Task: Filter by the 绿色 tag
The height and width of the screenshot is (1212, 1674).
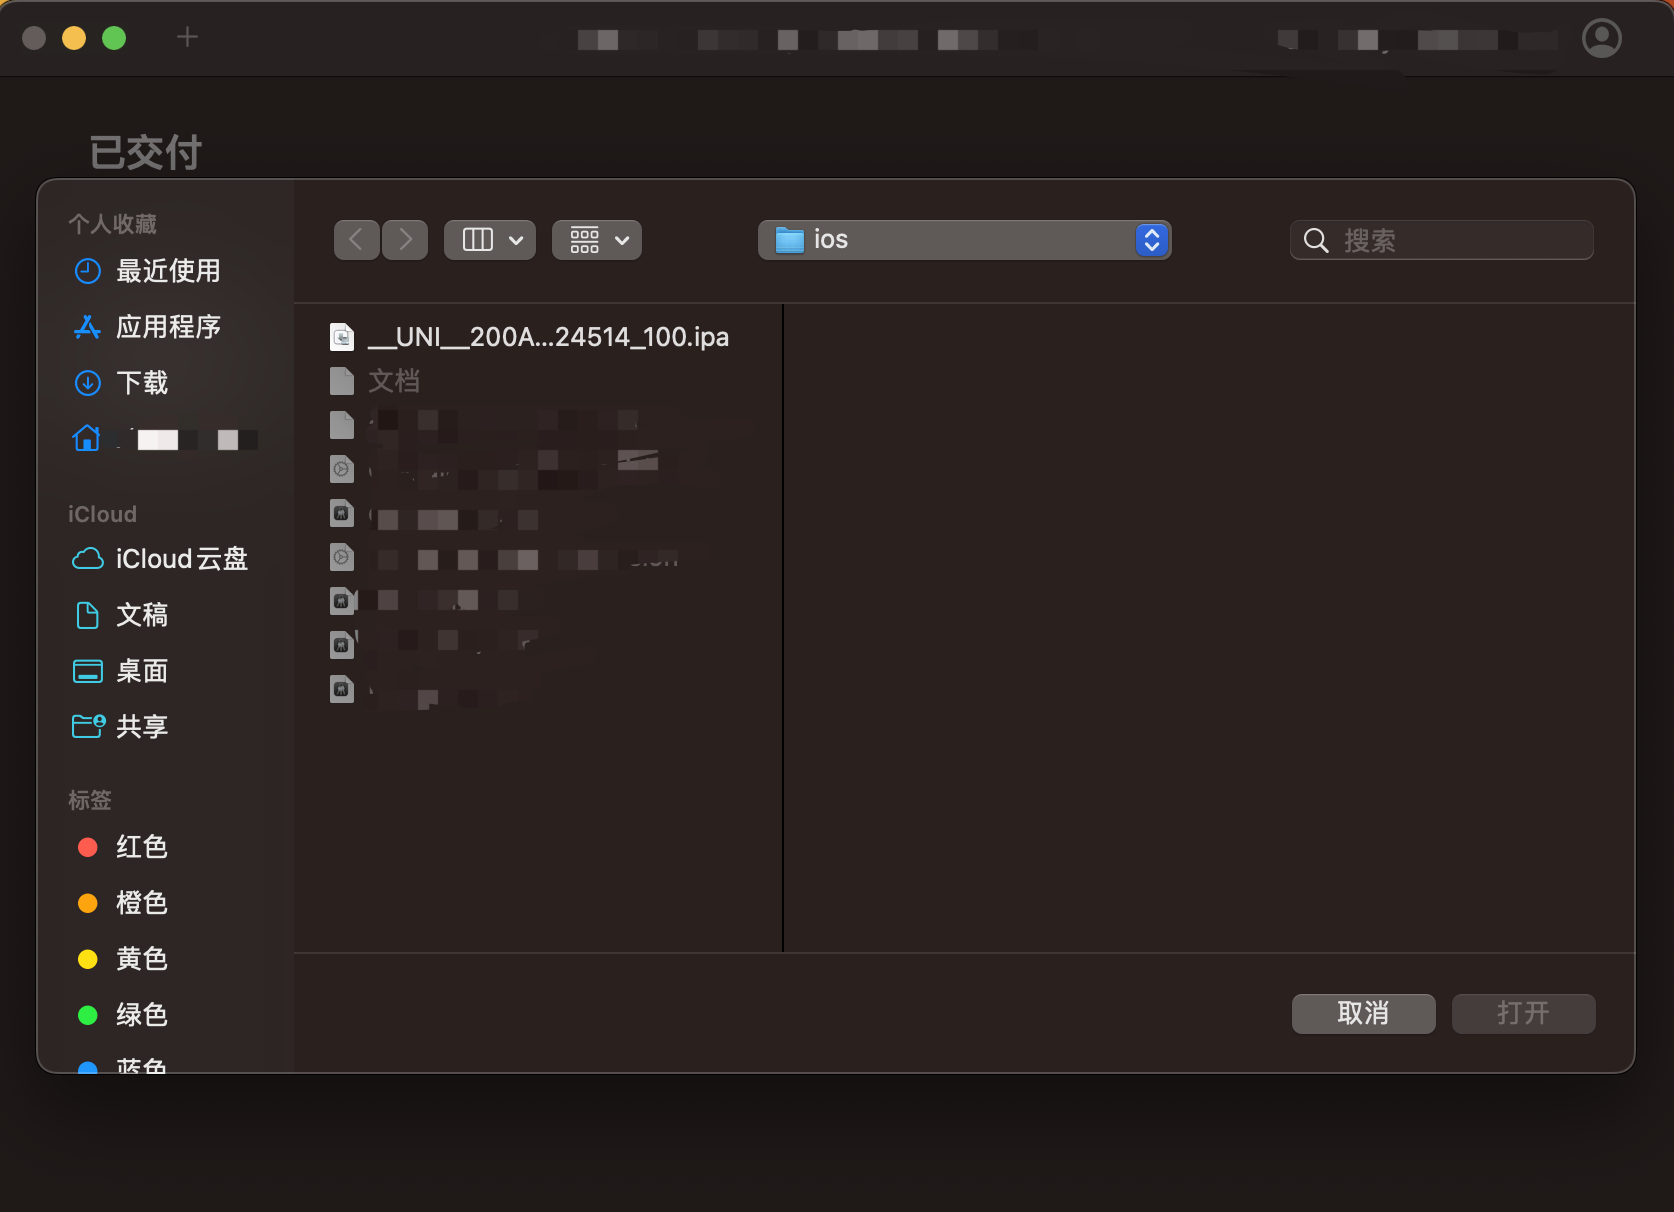Action: (x=141, y=1015)
